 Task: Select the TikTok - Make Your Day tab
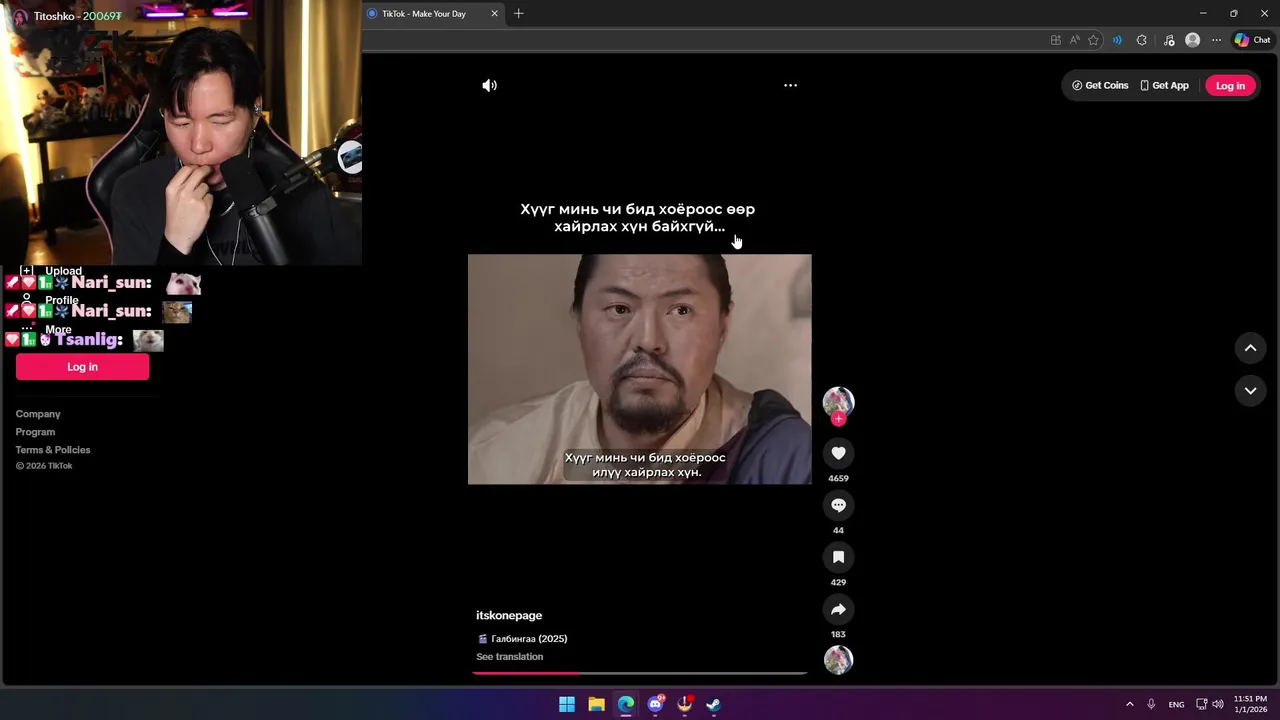pos(424,14)
